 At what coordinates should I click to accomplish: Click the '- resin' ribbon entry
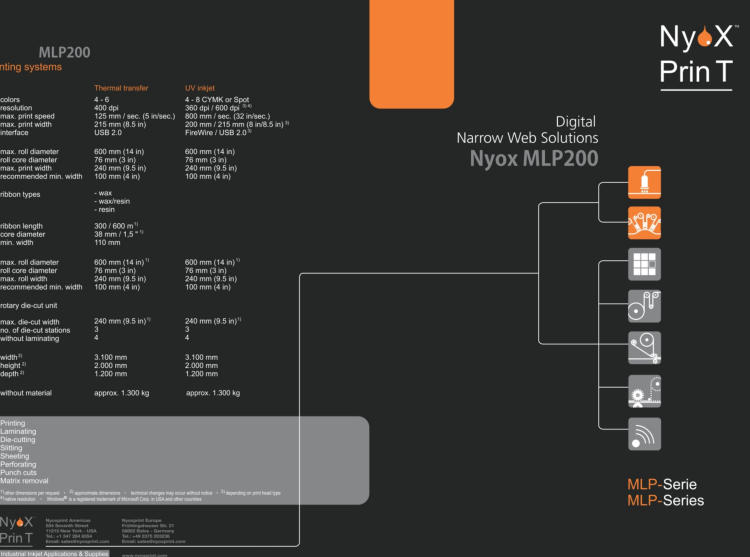click(104, 209)
